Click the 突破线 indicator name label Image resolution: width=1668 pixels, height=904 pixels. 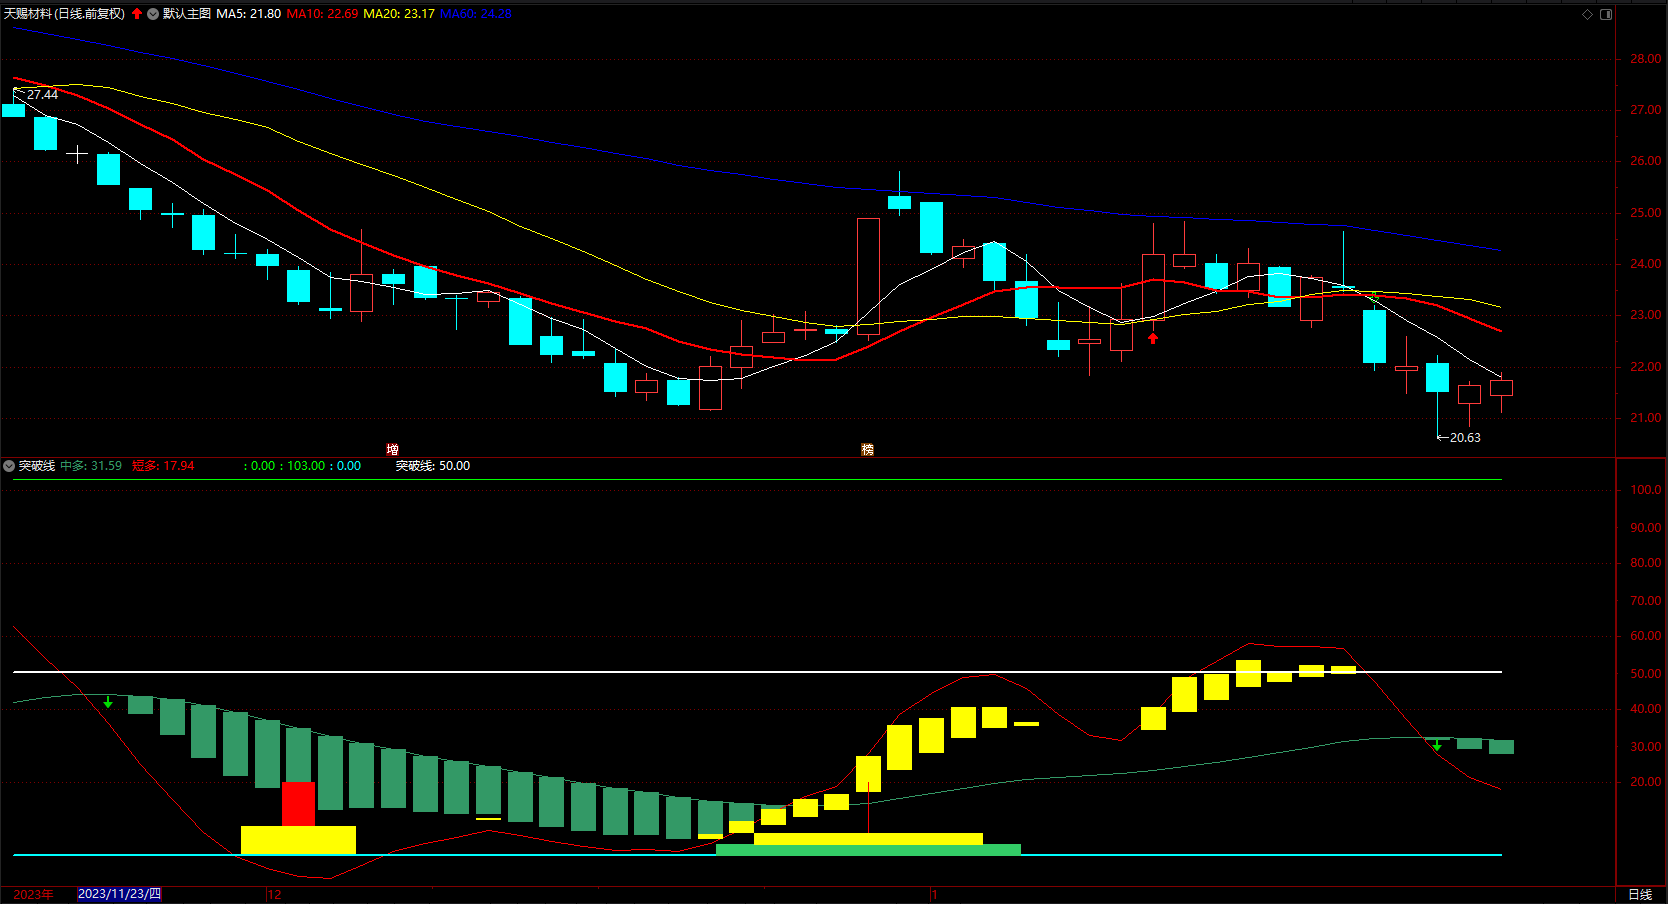(37, 466)
